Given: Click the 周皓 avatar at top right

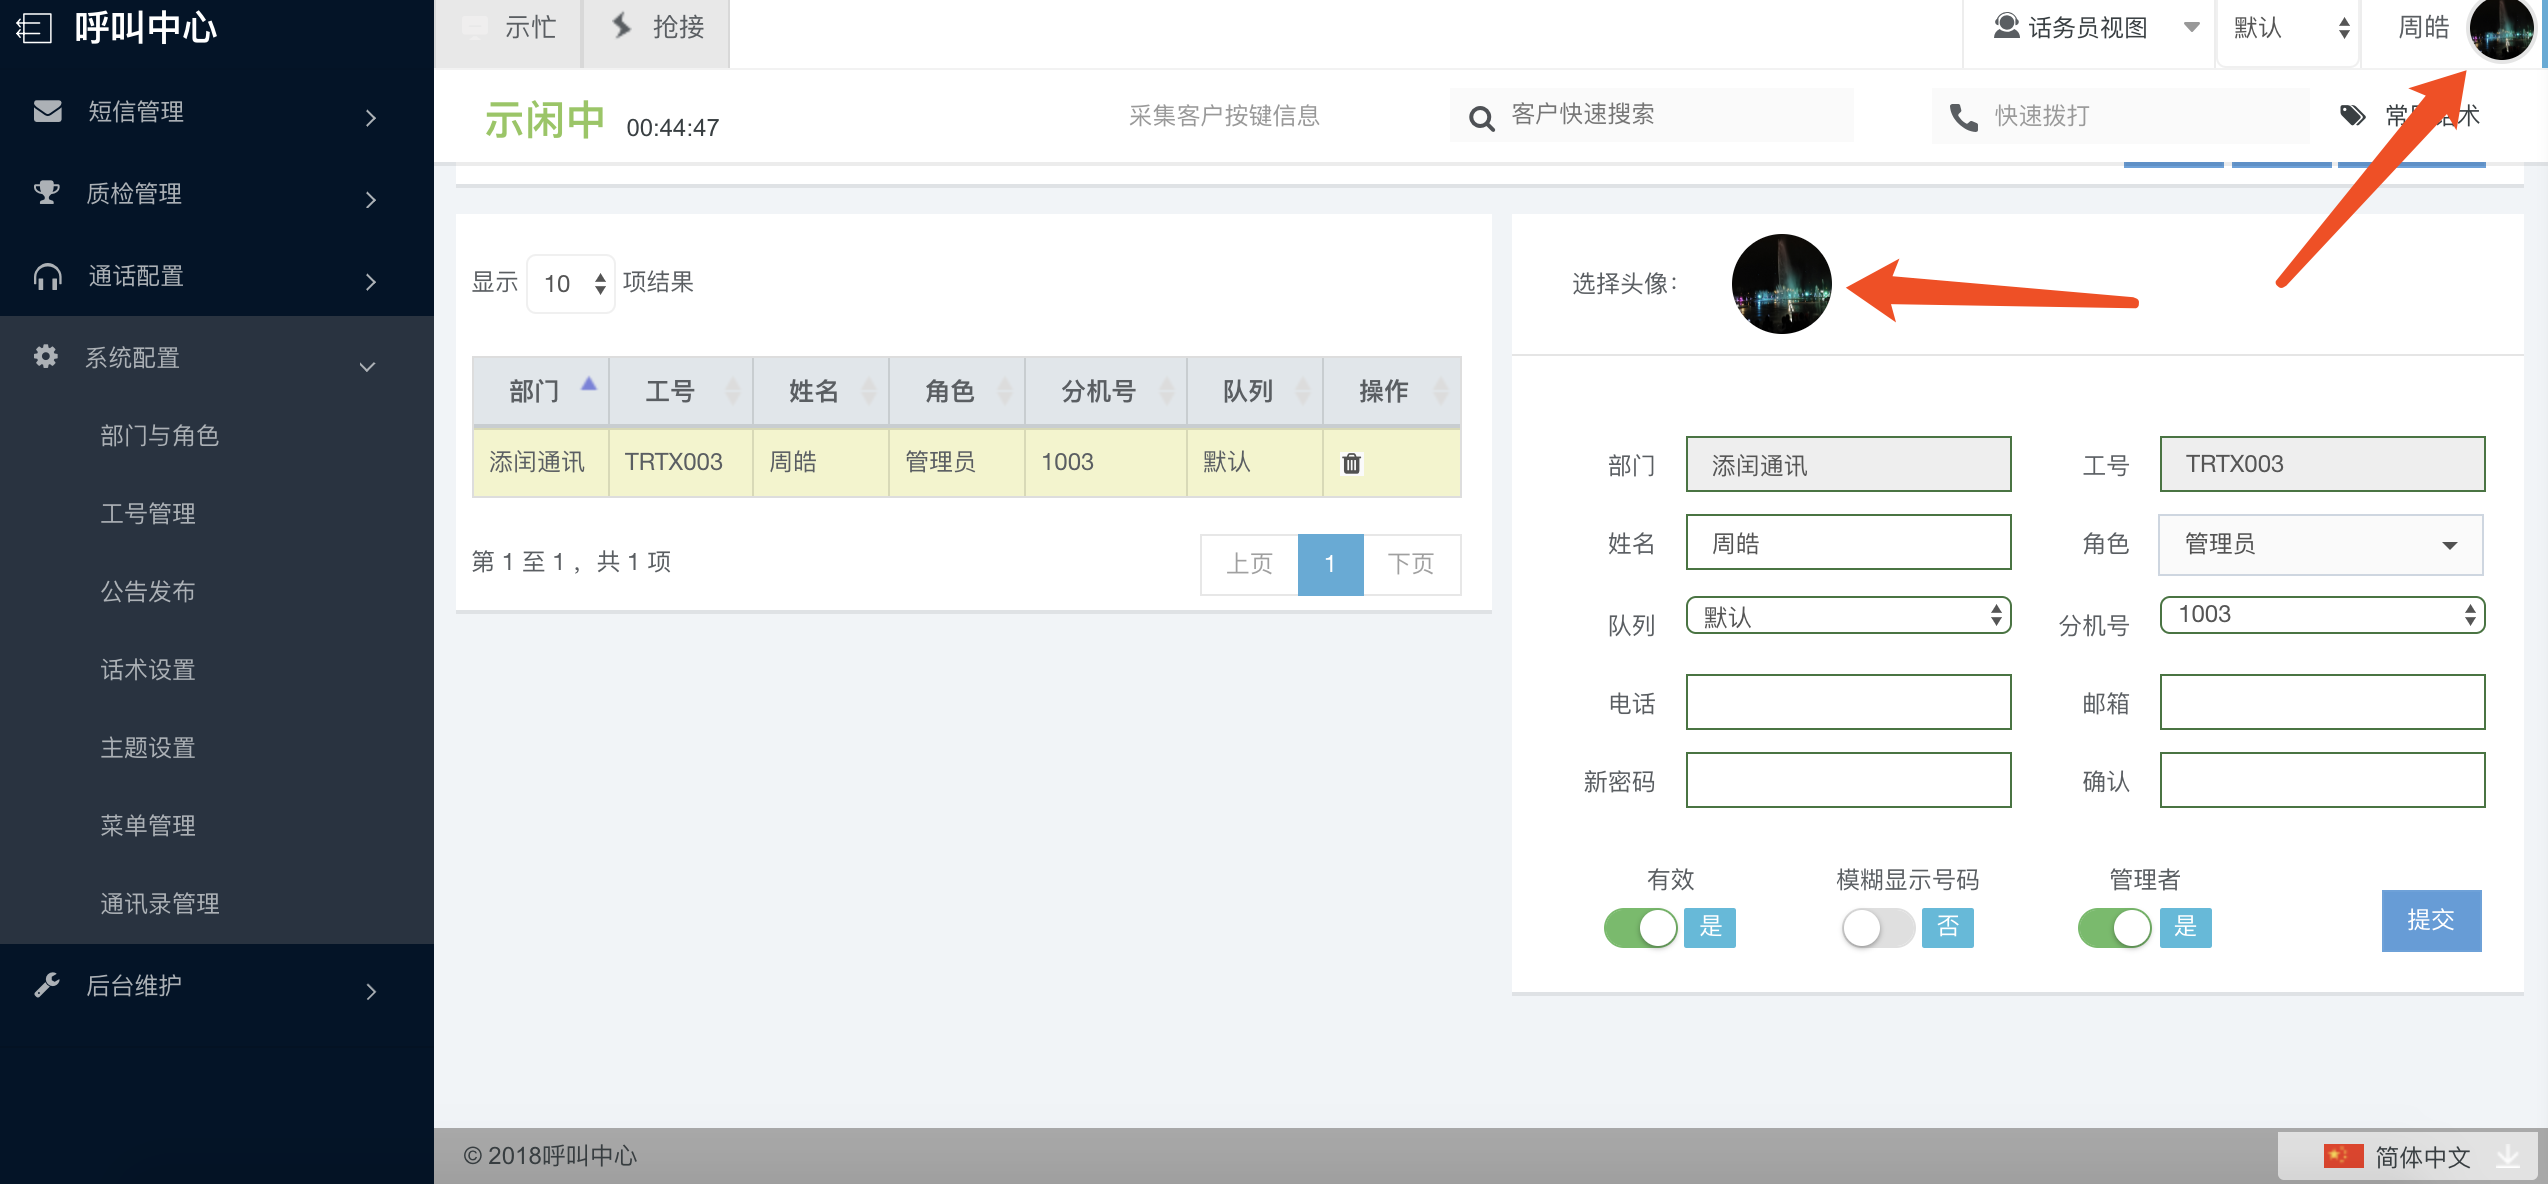Looking at the screenshot, I should tap(2502, 30).
